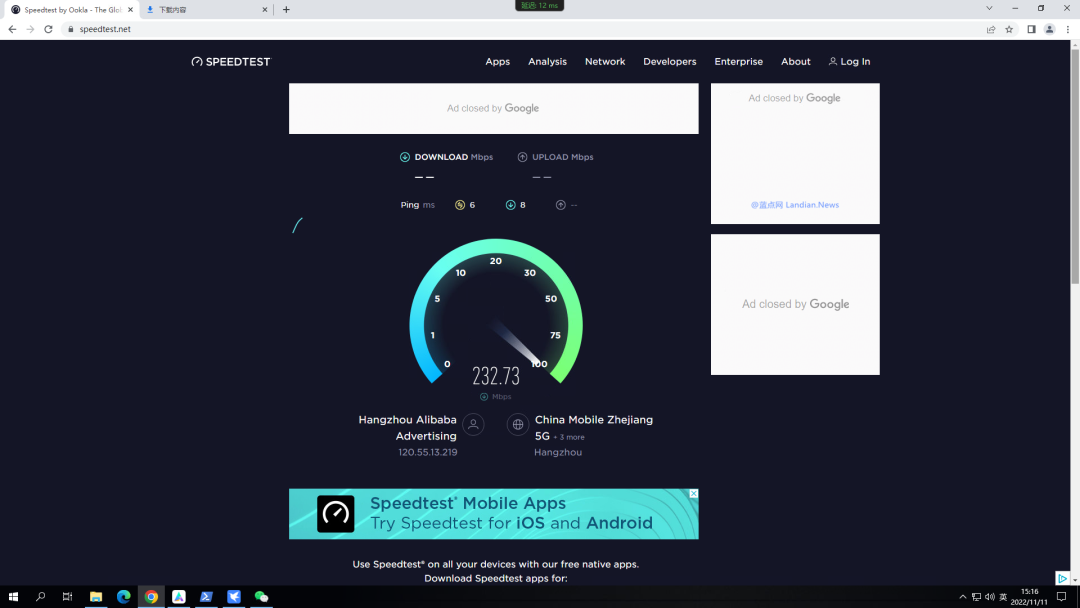Click the download ping icon showing 8
The image size is (1080, 608).
pos(510,205)
